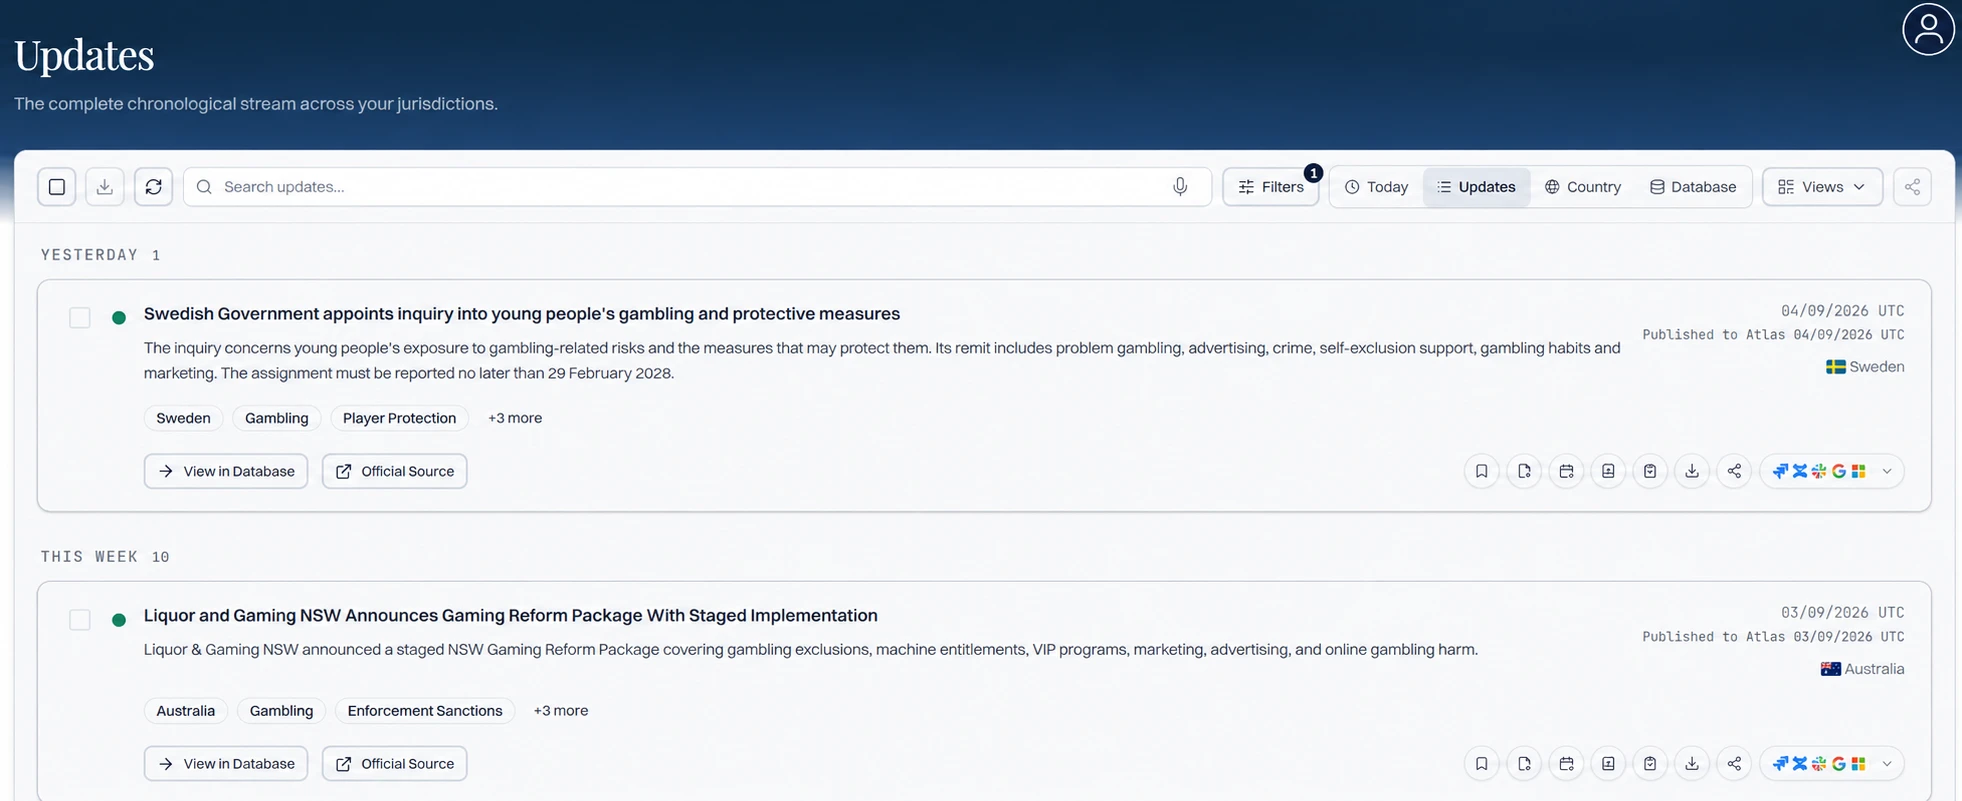The height and width of the screenshot is (801, 1962).
Task: Open Official Source for Liquor NSW update
Action: 395,764
